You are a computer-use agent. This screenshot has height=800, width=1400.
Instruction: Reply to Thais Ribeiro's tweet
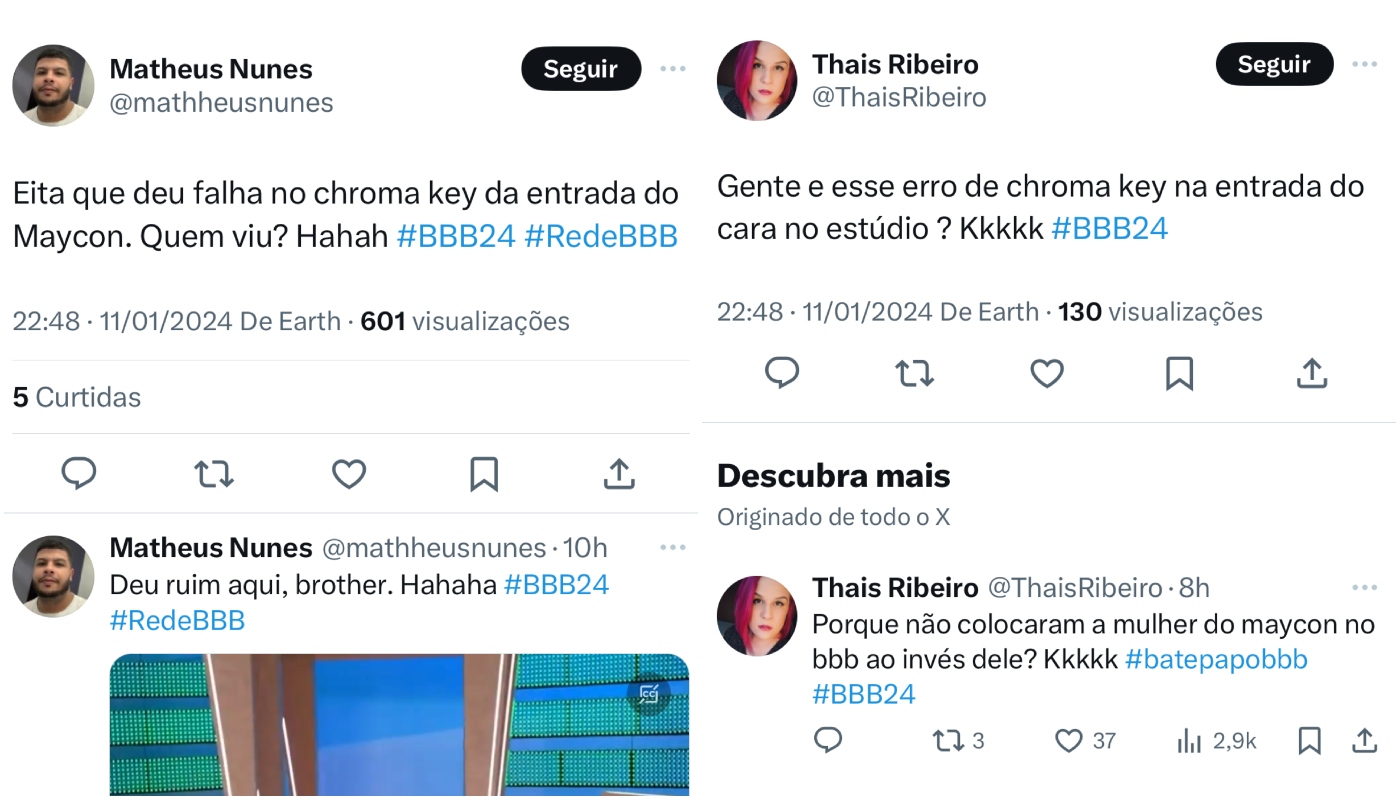point(782,372)
